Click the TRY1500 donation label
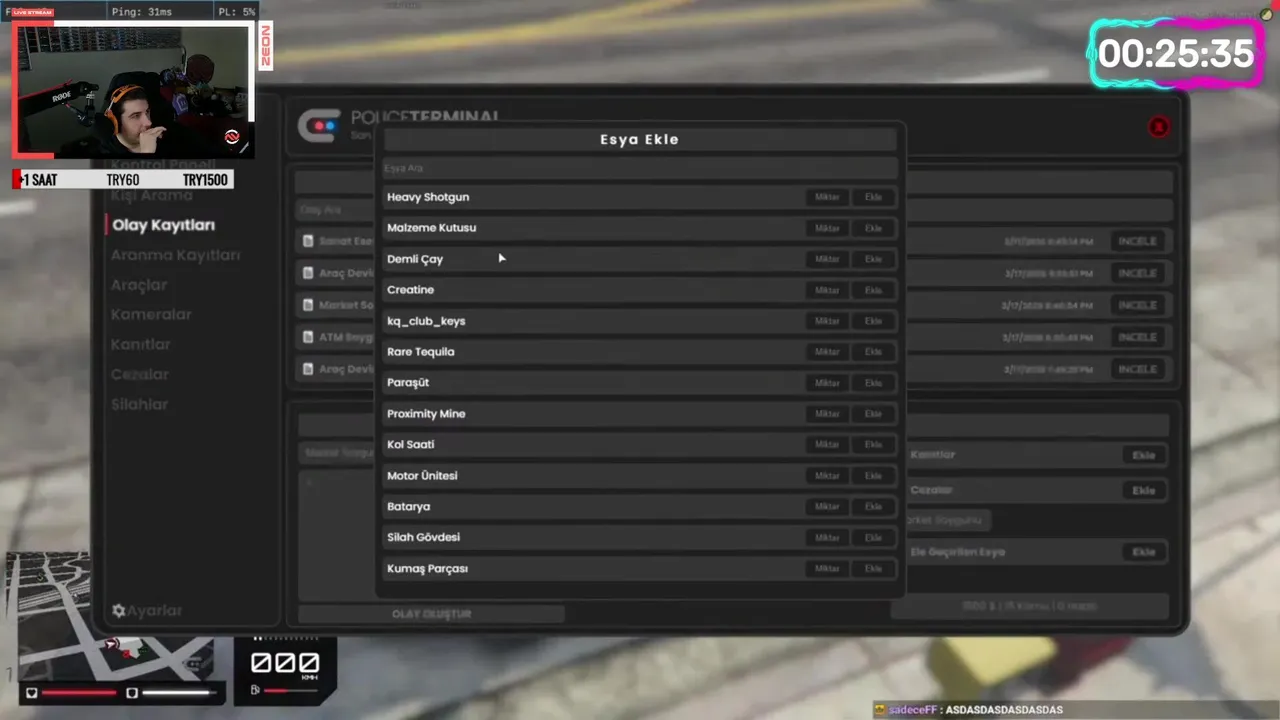 click(x=205, y=180)
